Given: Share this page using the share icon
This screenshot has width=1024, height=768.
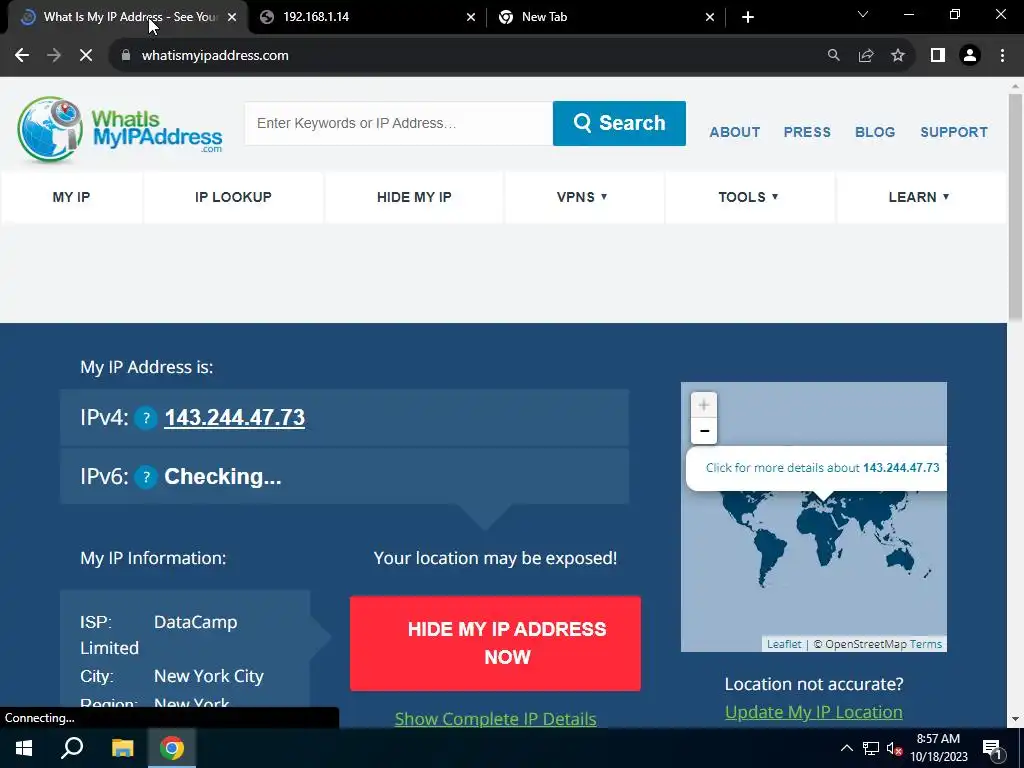Looking at the screenshot, I should [866, 56].
